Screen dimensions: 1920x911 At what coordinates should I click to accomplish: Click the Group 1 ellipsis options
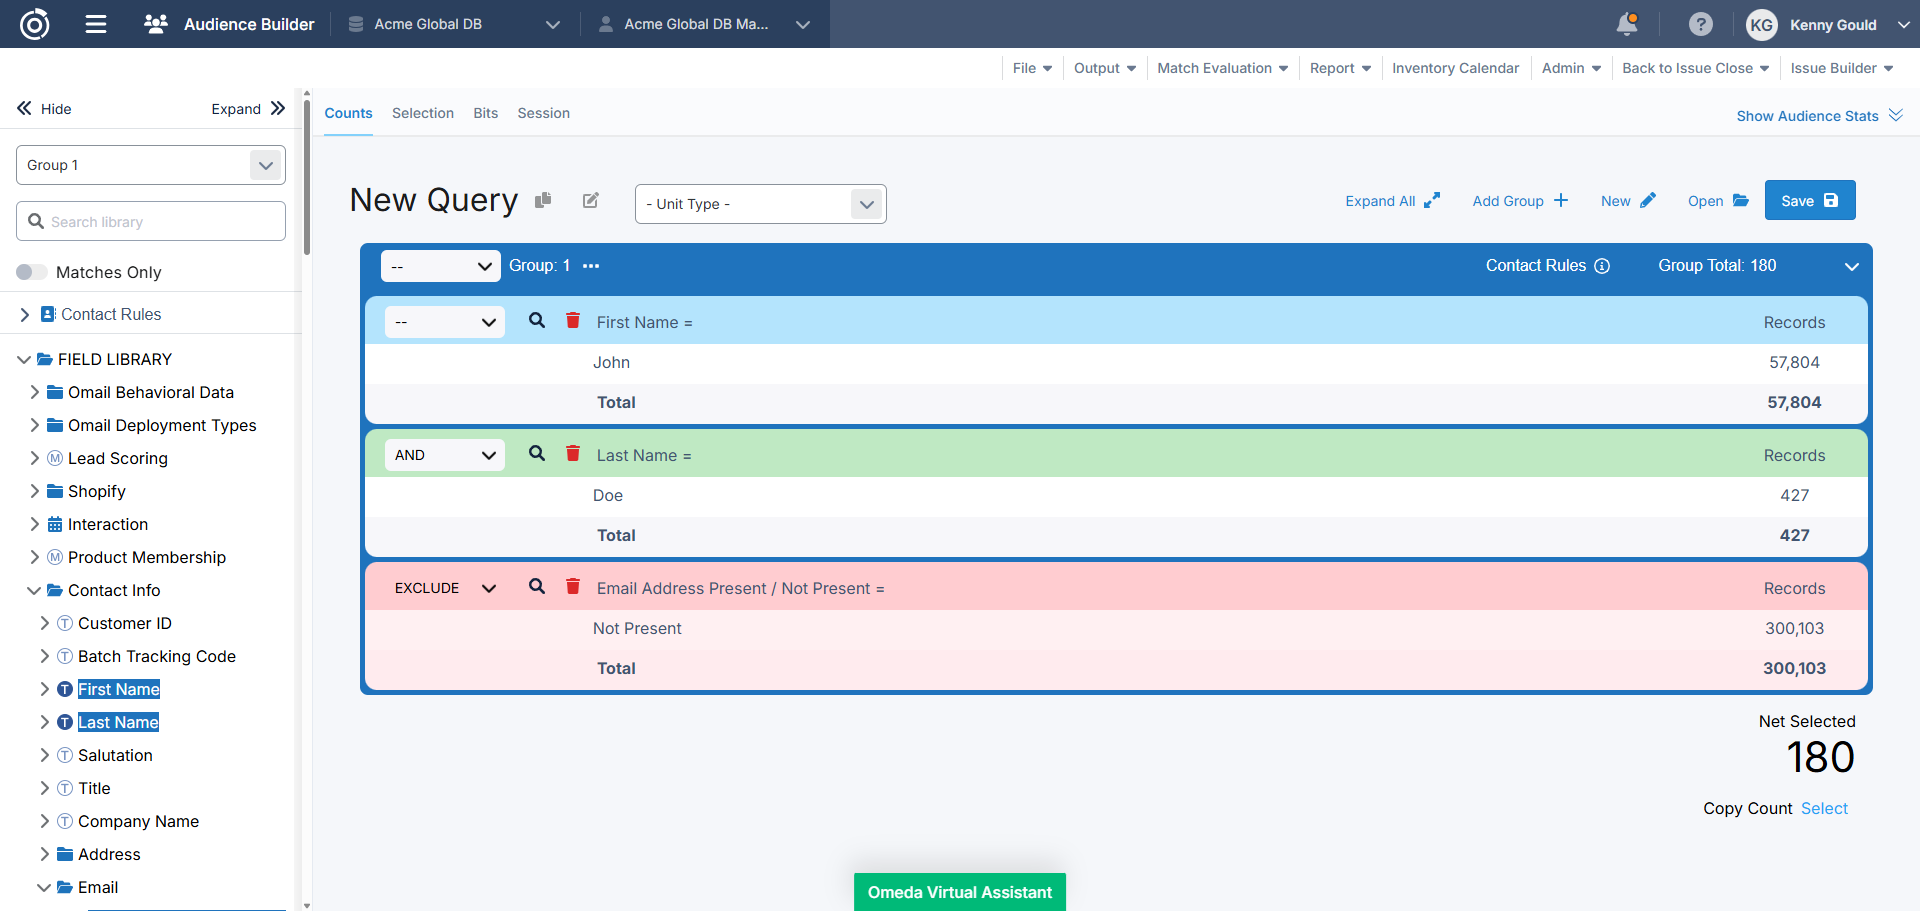click(591, 266)
